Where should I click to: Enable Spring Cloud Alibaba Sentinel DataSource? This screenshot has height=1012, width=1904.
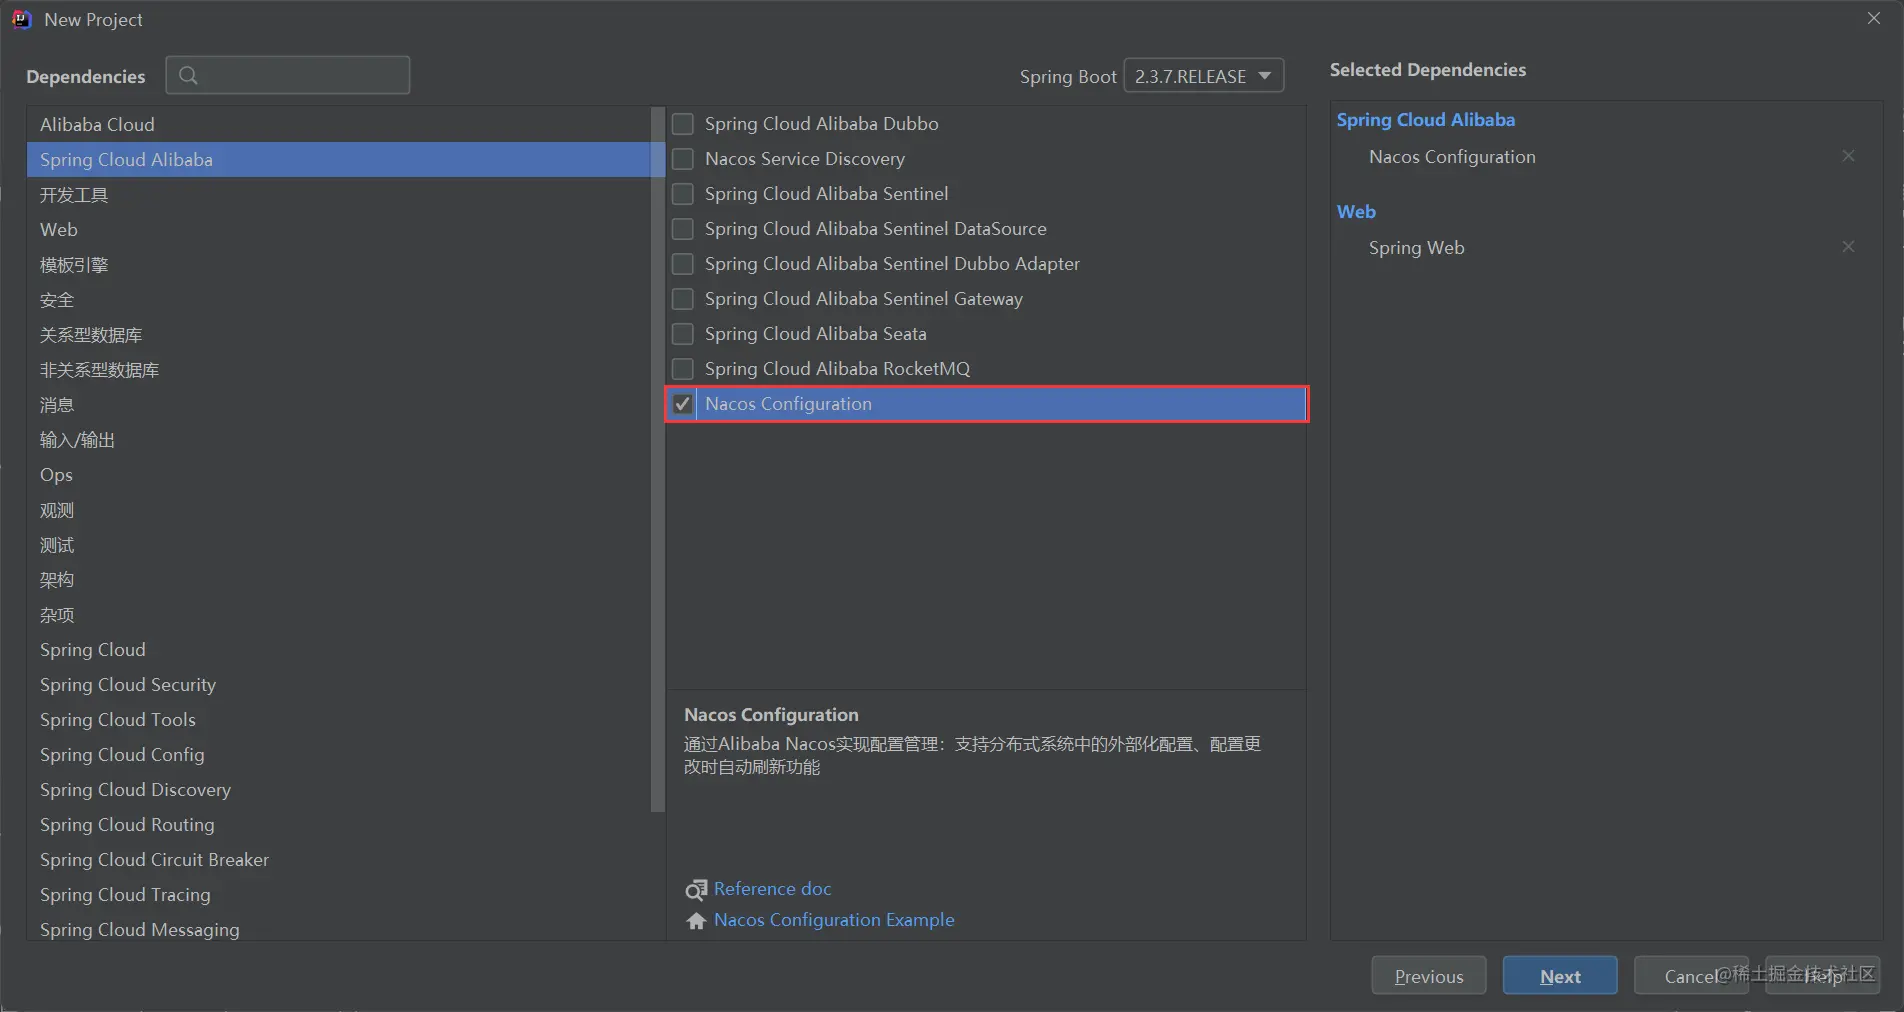(x=683, y=229)
